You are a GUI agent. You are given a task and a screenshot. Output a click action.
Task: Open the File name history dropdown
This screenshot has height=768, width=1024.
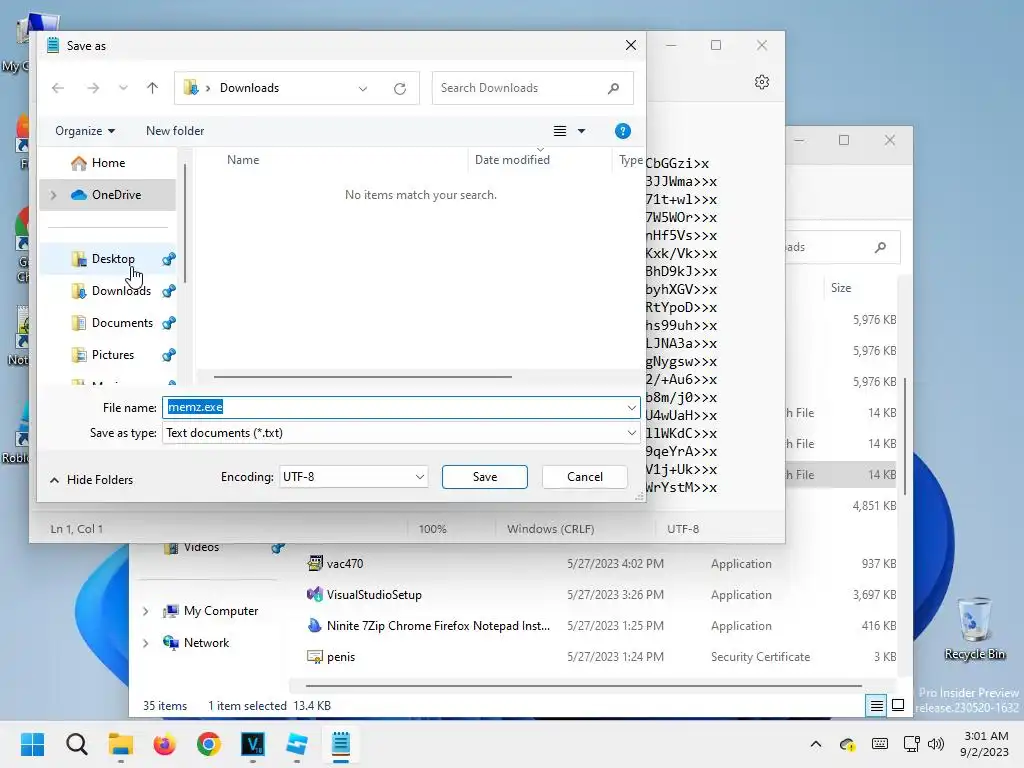coord(632,408)
